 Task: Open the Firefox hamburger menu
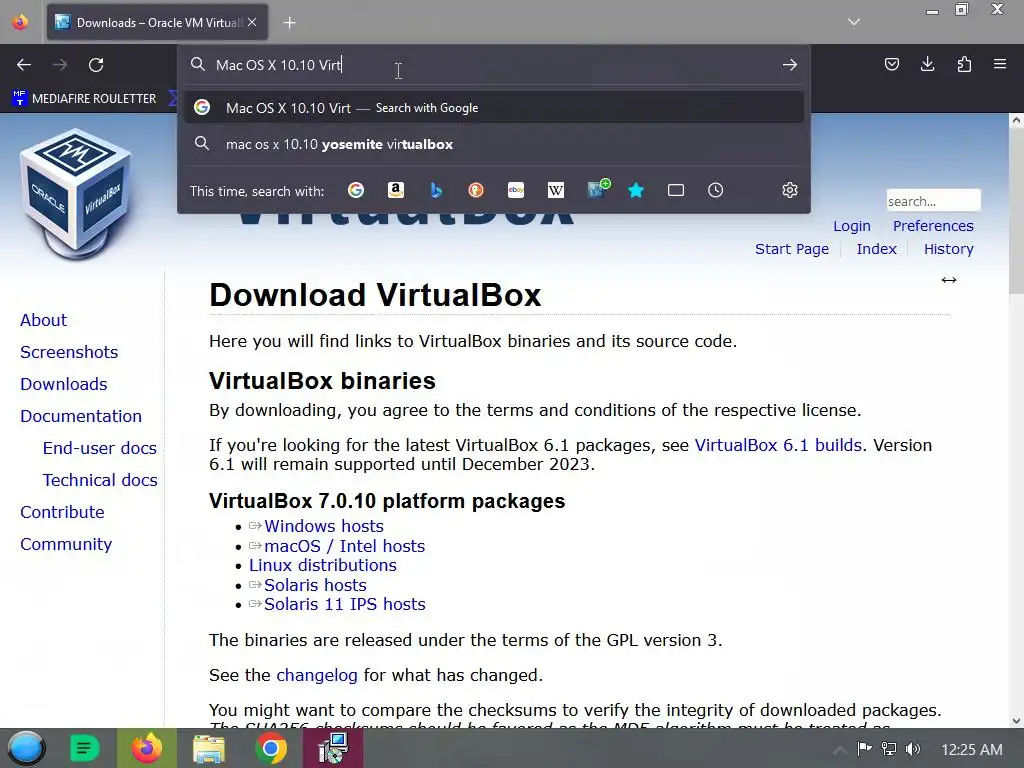pos(1000,64)
